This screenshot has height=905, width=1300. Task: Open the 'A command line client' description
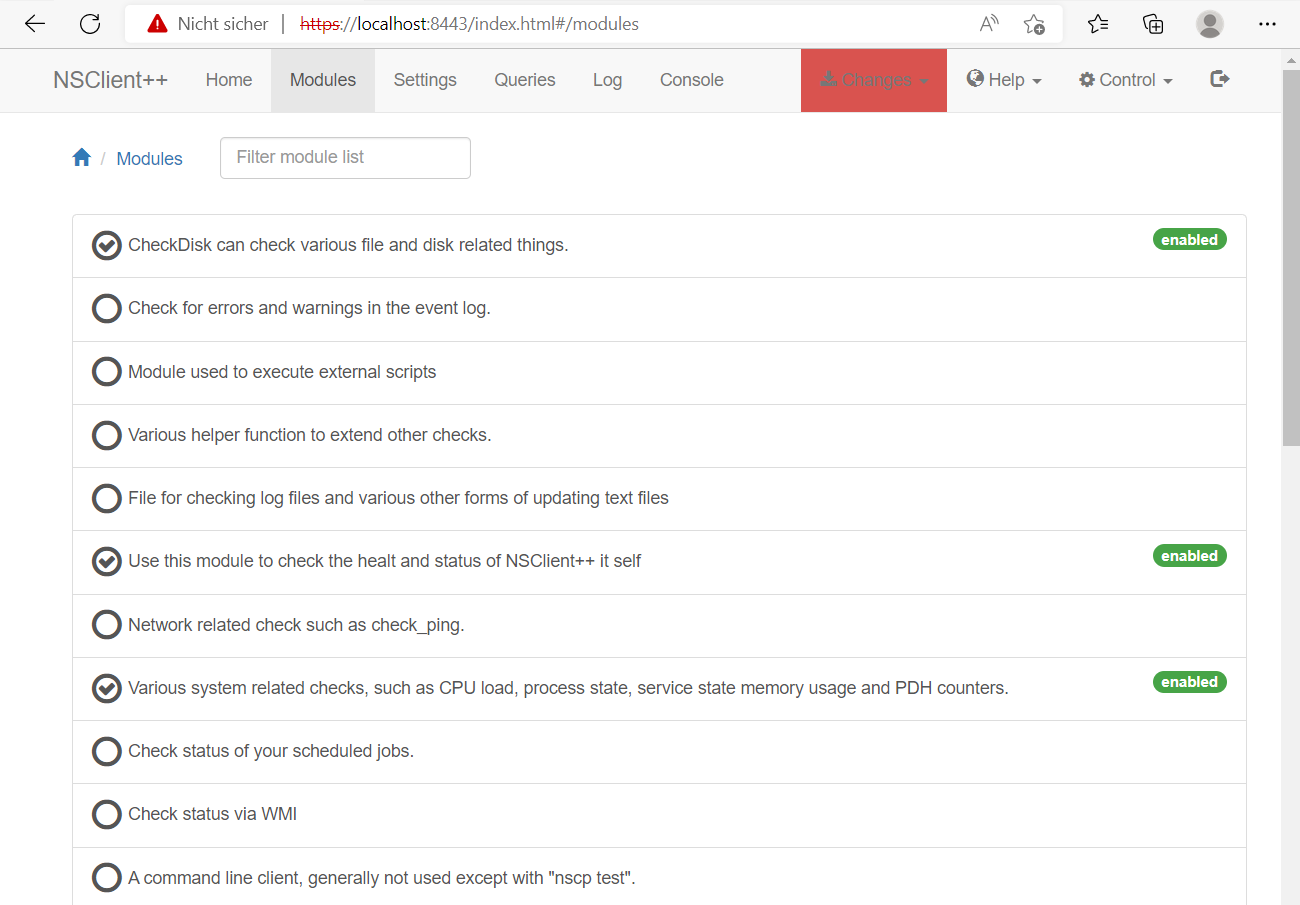(x=382, y=878)
